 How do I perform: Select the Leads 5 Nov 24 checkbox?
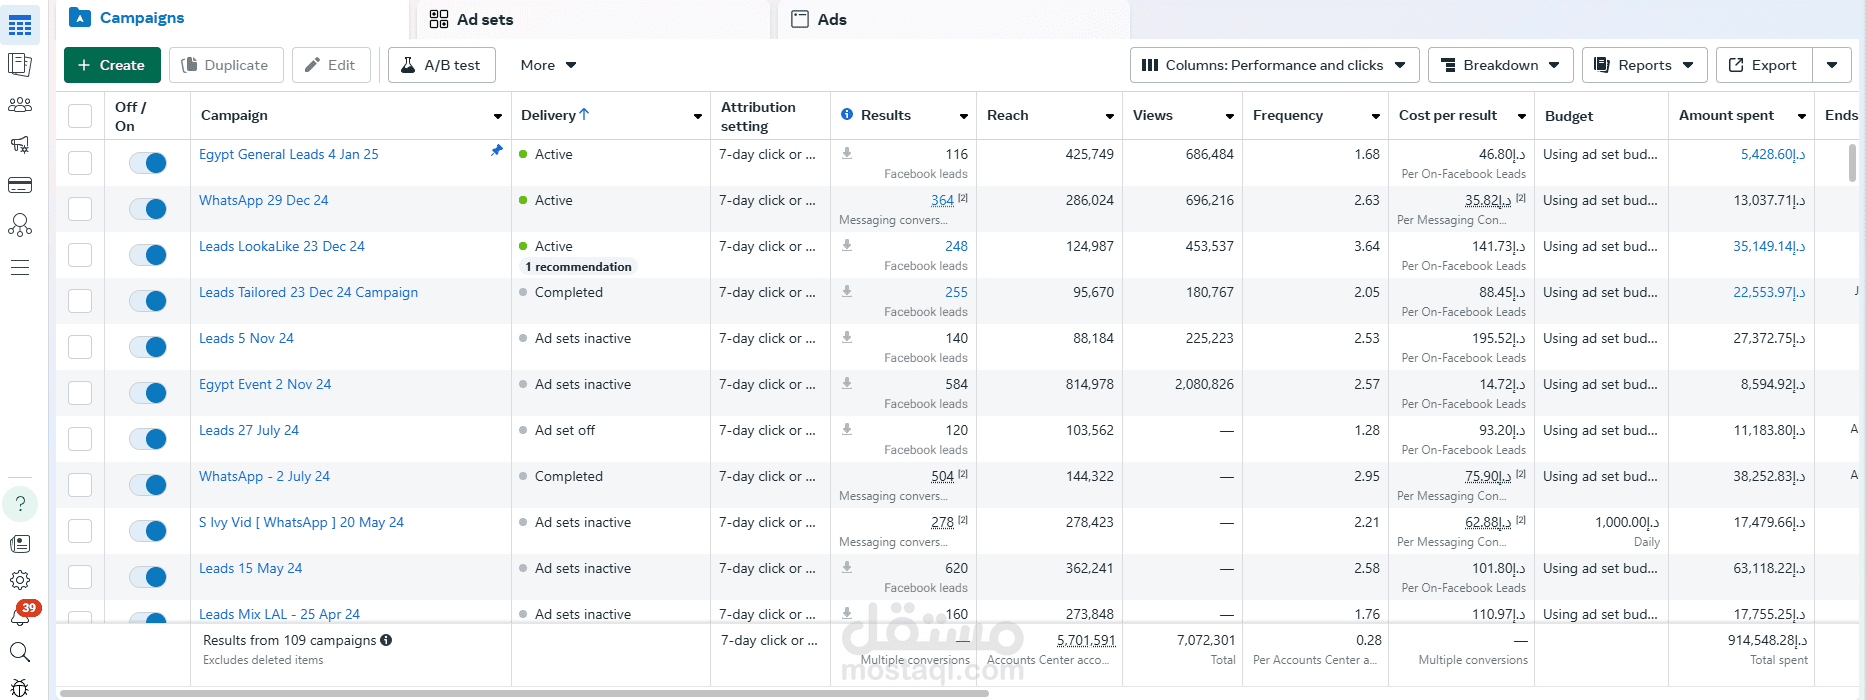[80, 347]
